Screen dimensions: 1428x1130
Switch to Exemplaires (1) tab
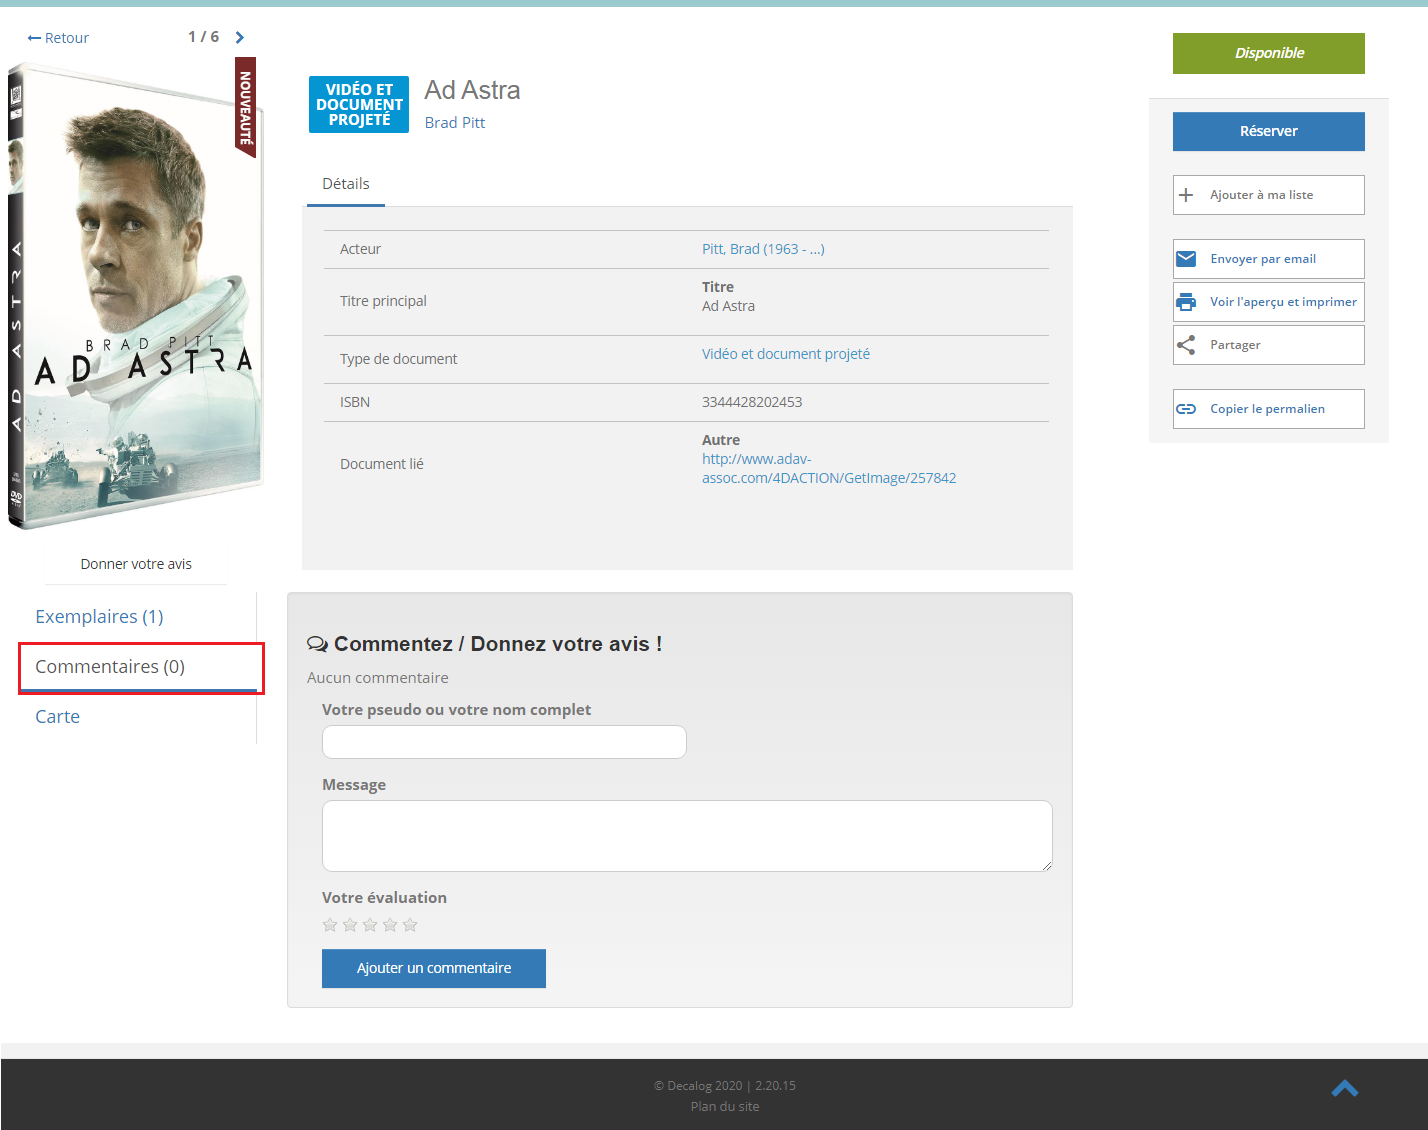point(99,617)
